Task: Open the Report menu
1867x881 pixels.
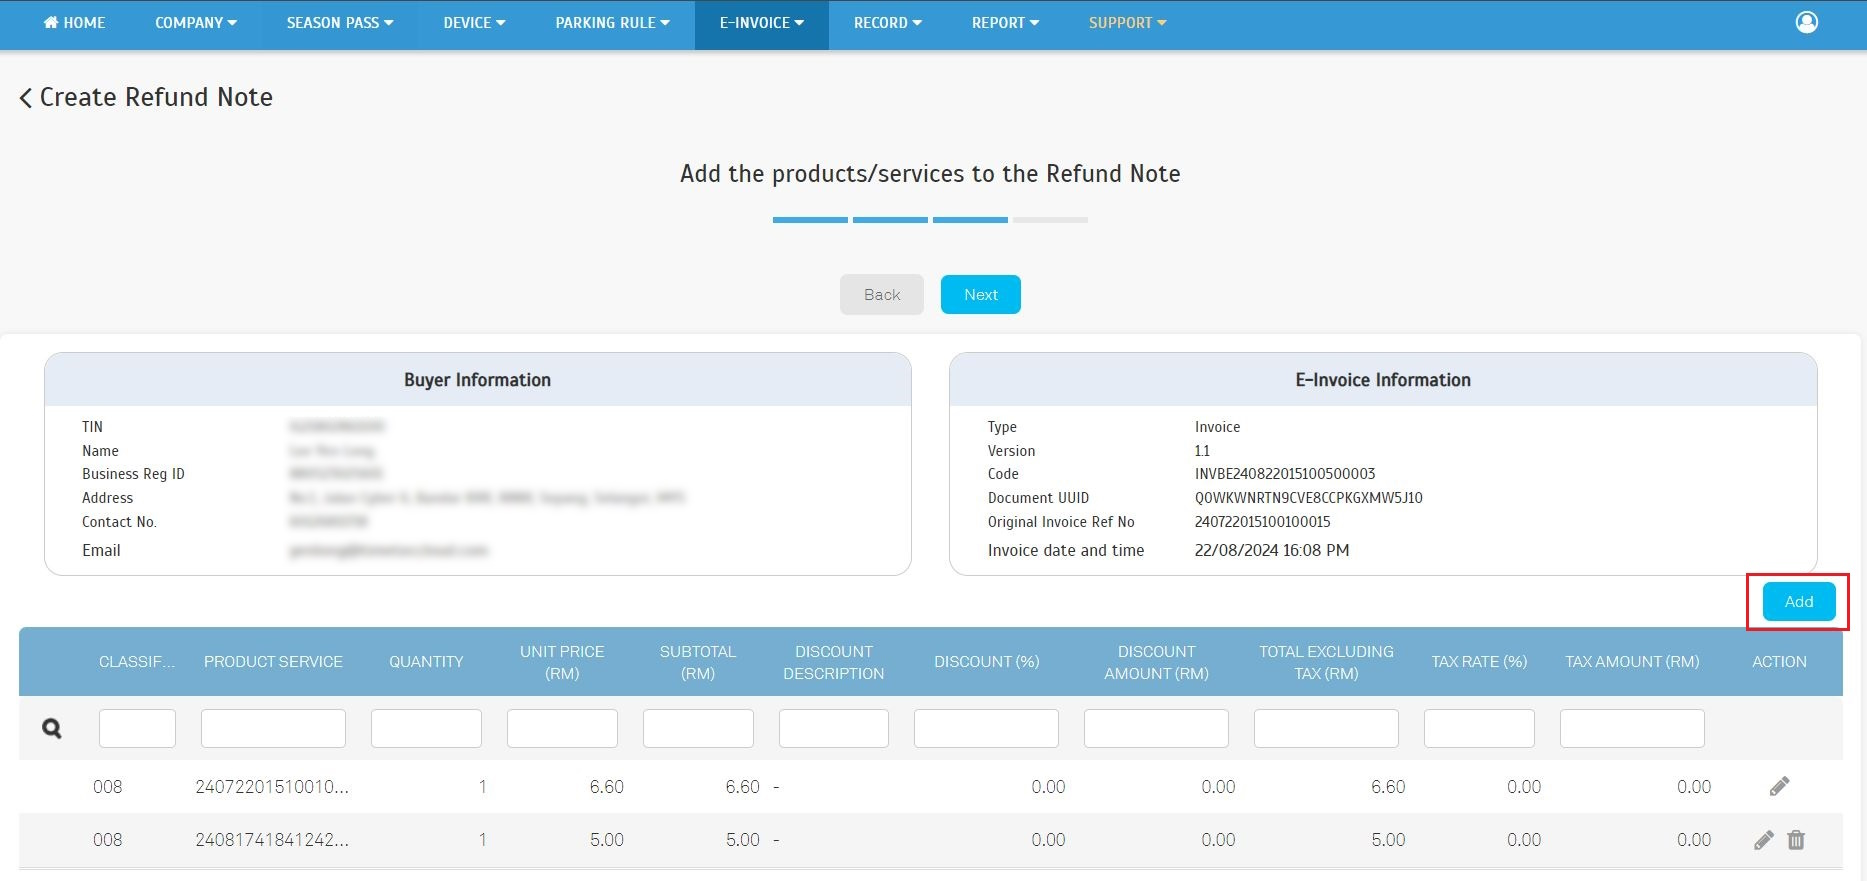Action: (1005, 22)
